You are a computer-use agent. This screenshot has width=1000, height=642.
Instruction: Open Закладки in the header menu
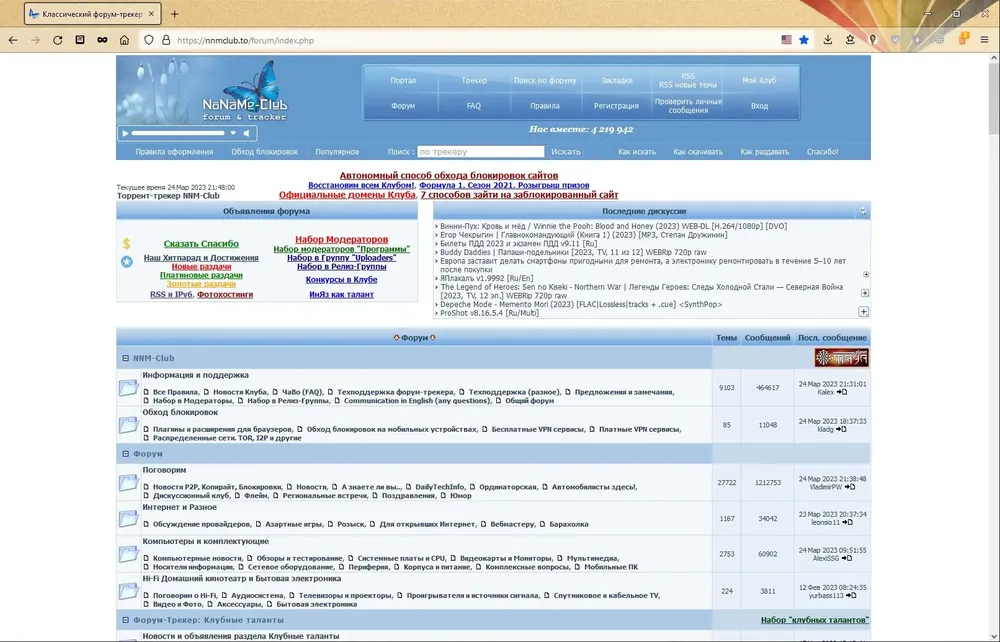pos(617,80)
